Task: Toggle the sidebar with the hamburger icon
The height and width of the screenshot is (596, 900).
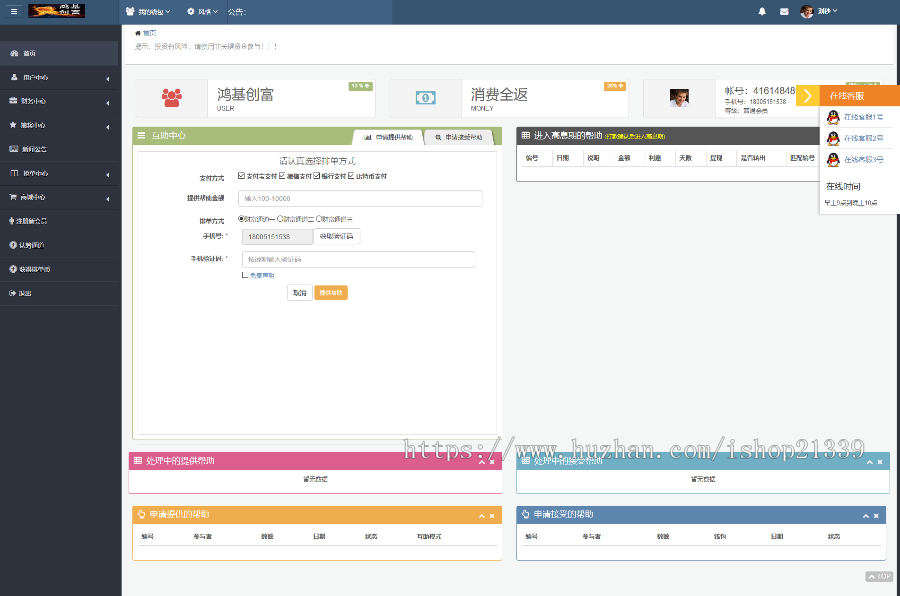Action: click(14, 11)
